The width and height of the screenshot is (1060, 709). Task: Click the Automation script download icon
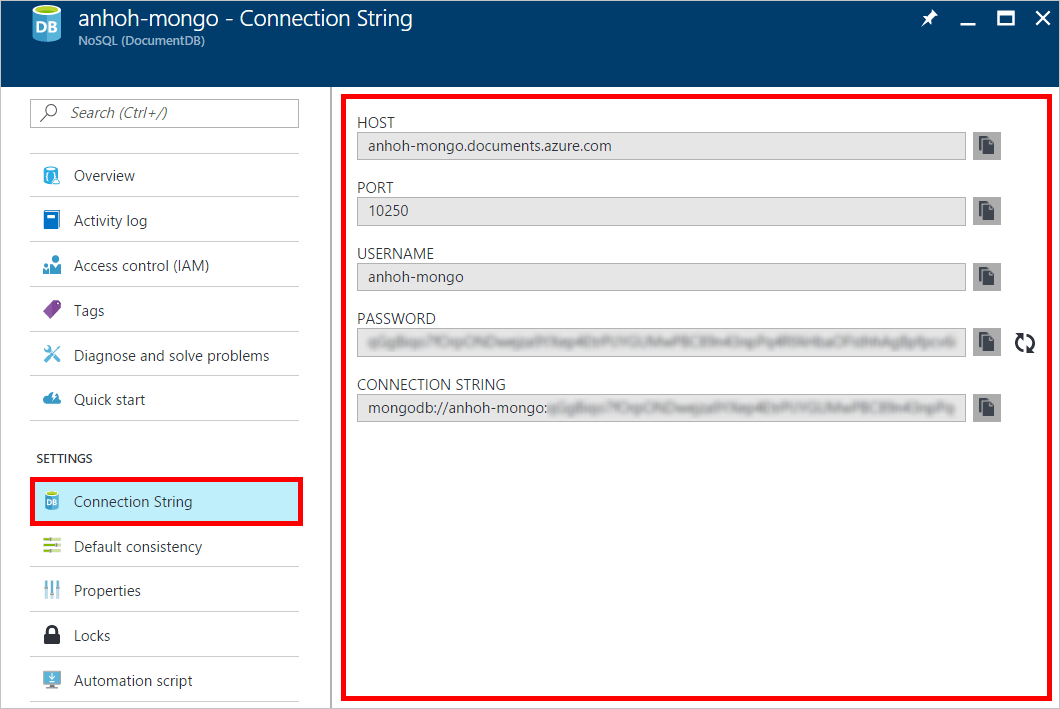tap(51, 679)
